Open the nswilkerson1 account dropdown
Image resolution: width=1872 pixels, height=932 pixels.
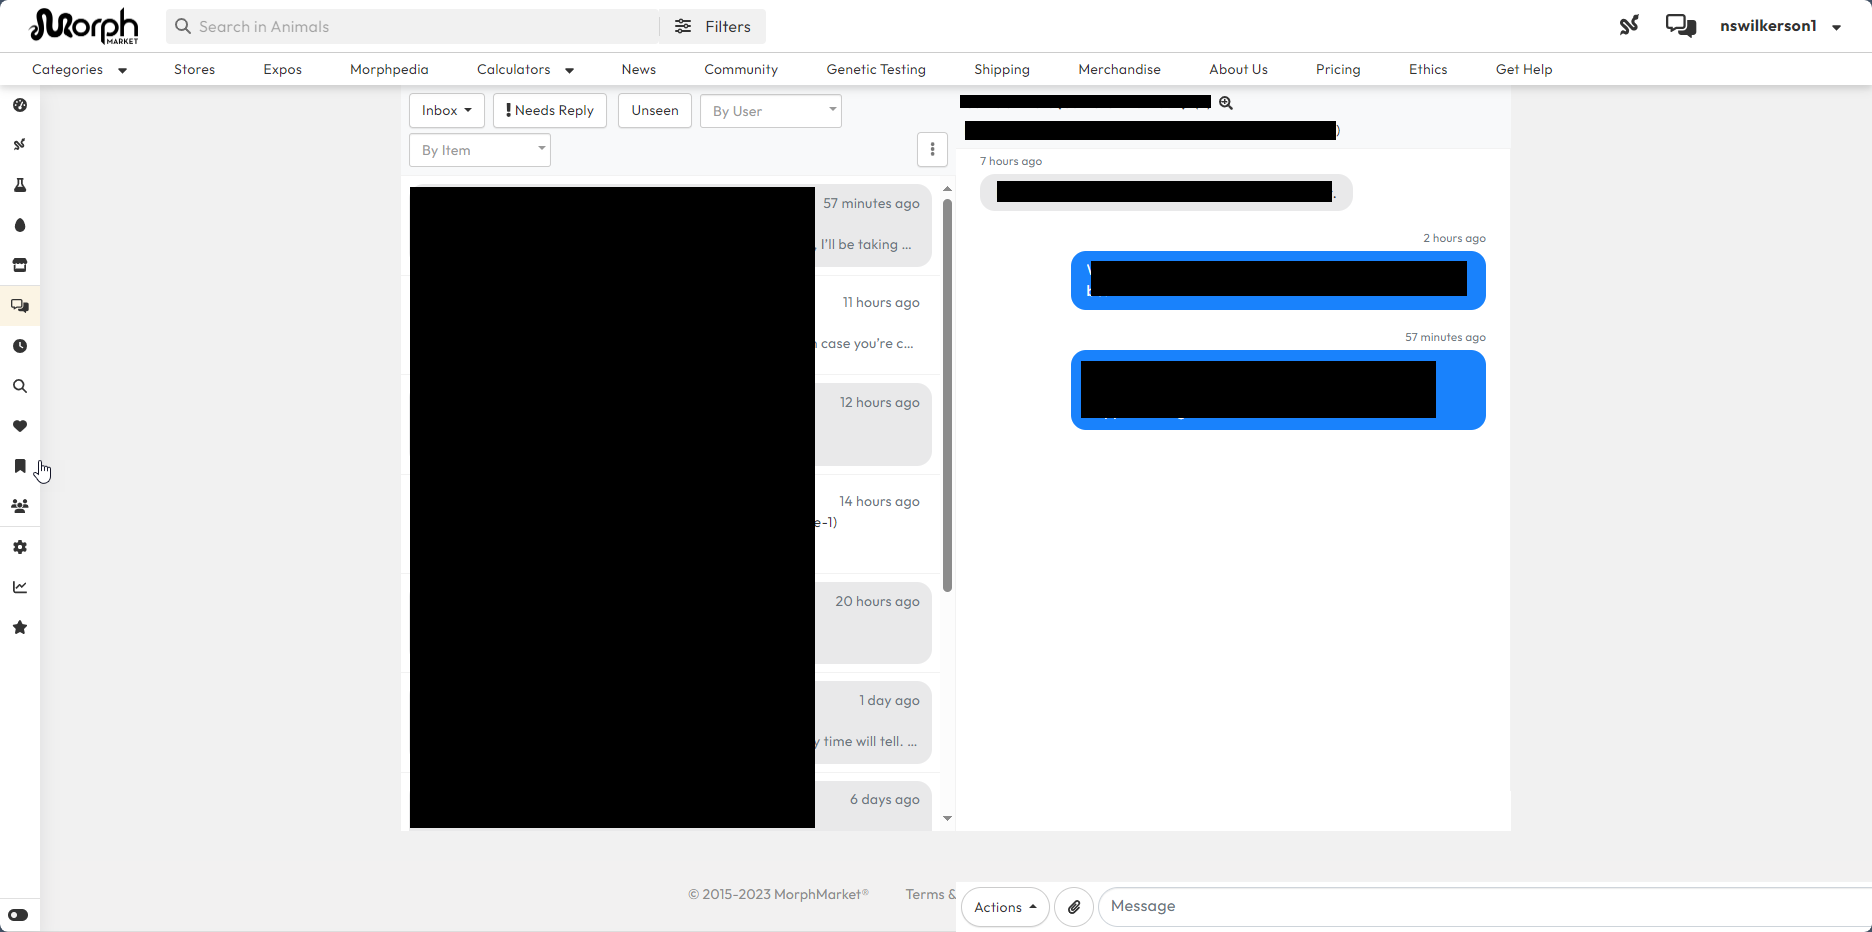tap(1781, 26)
